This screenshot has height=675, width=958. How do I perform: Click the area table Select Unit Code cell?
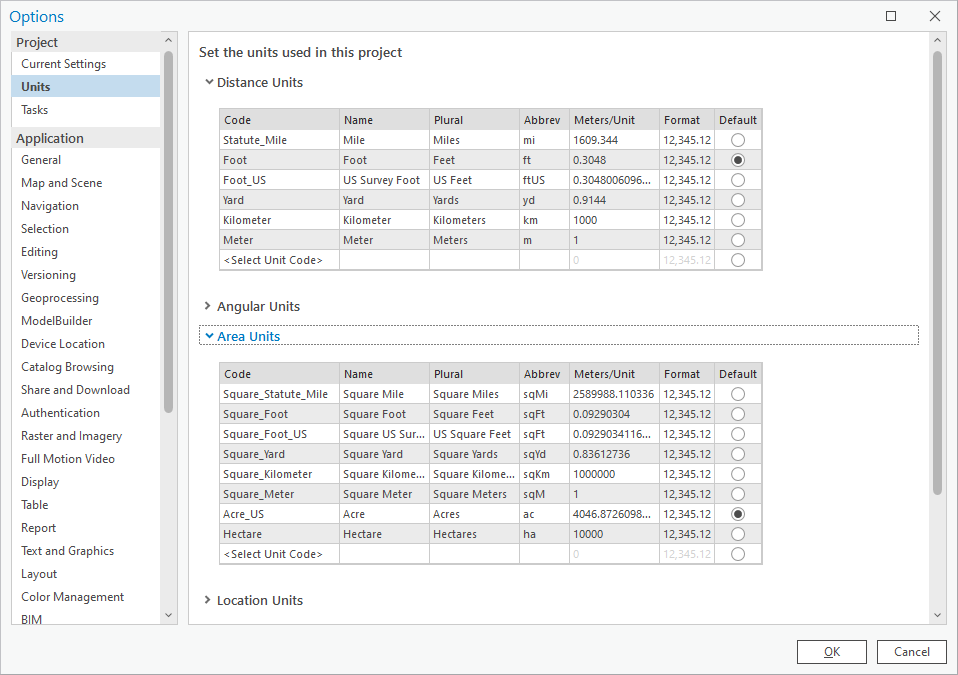click(273, 554)
